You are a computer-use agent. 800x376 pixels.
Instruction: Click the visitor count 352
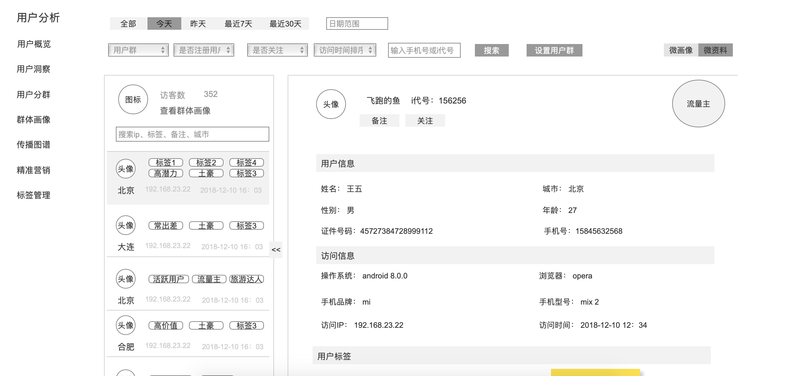click(x=211, y=94)
